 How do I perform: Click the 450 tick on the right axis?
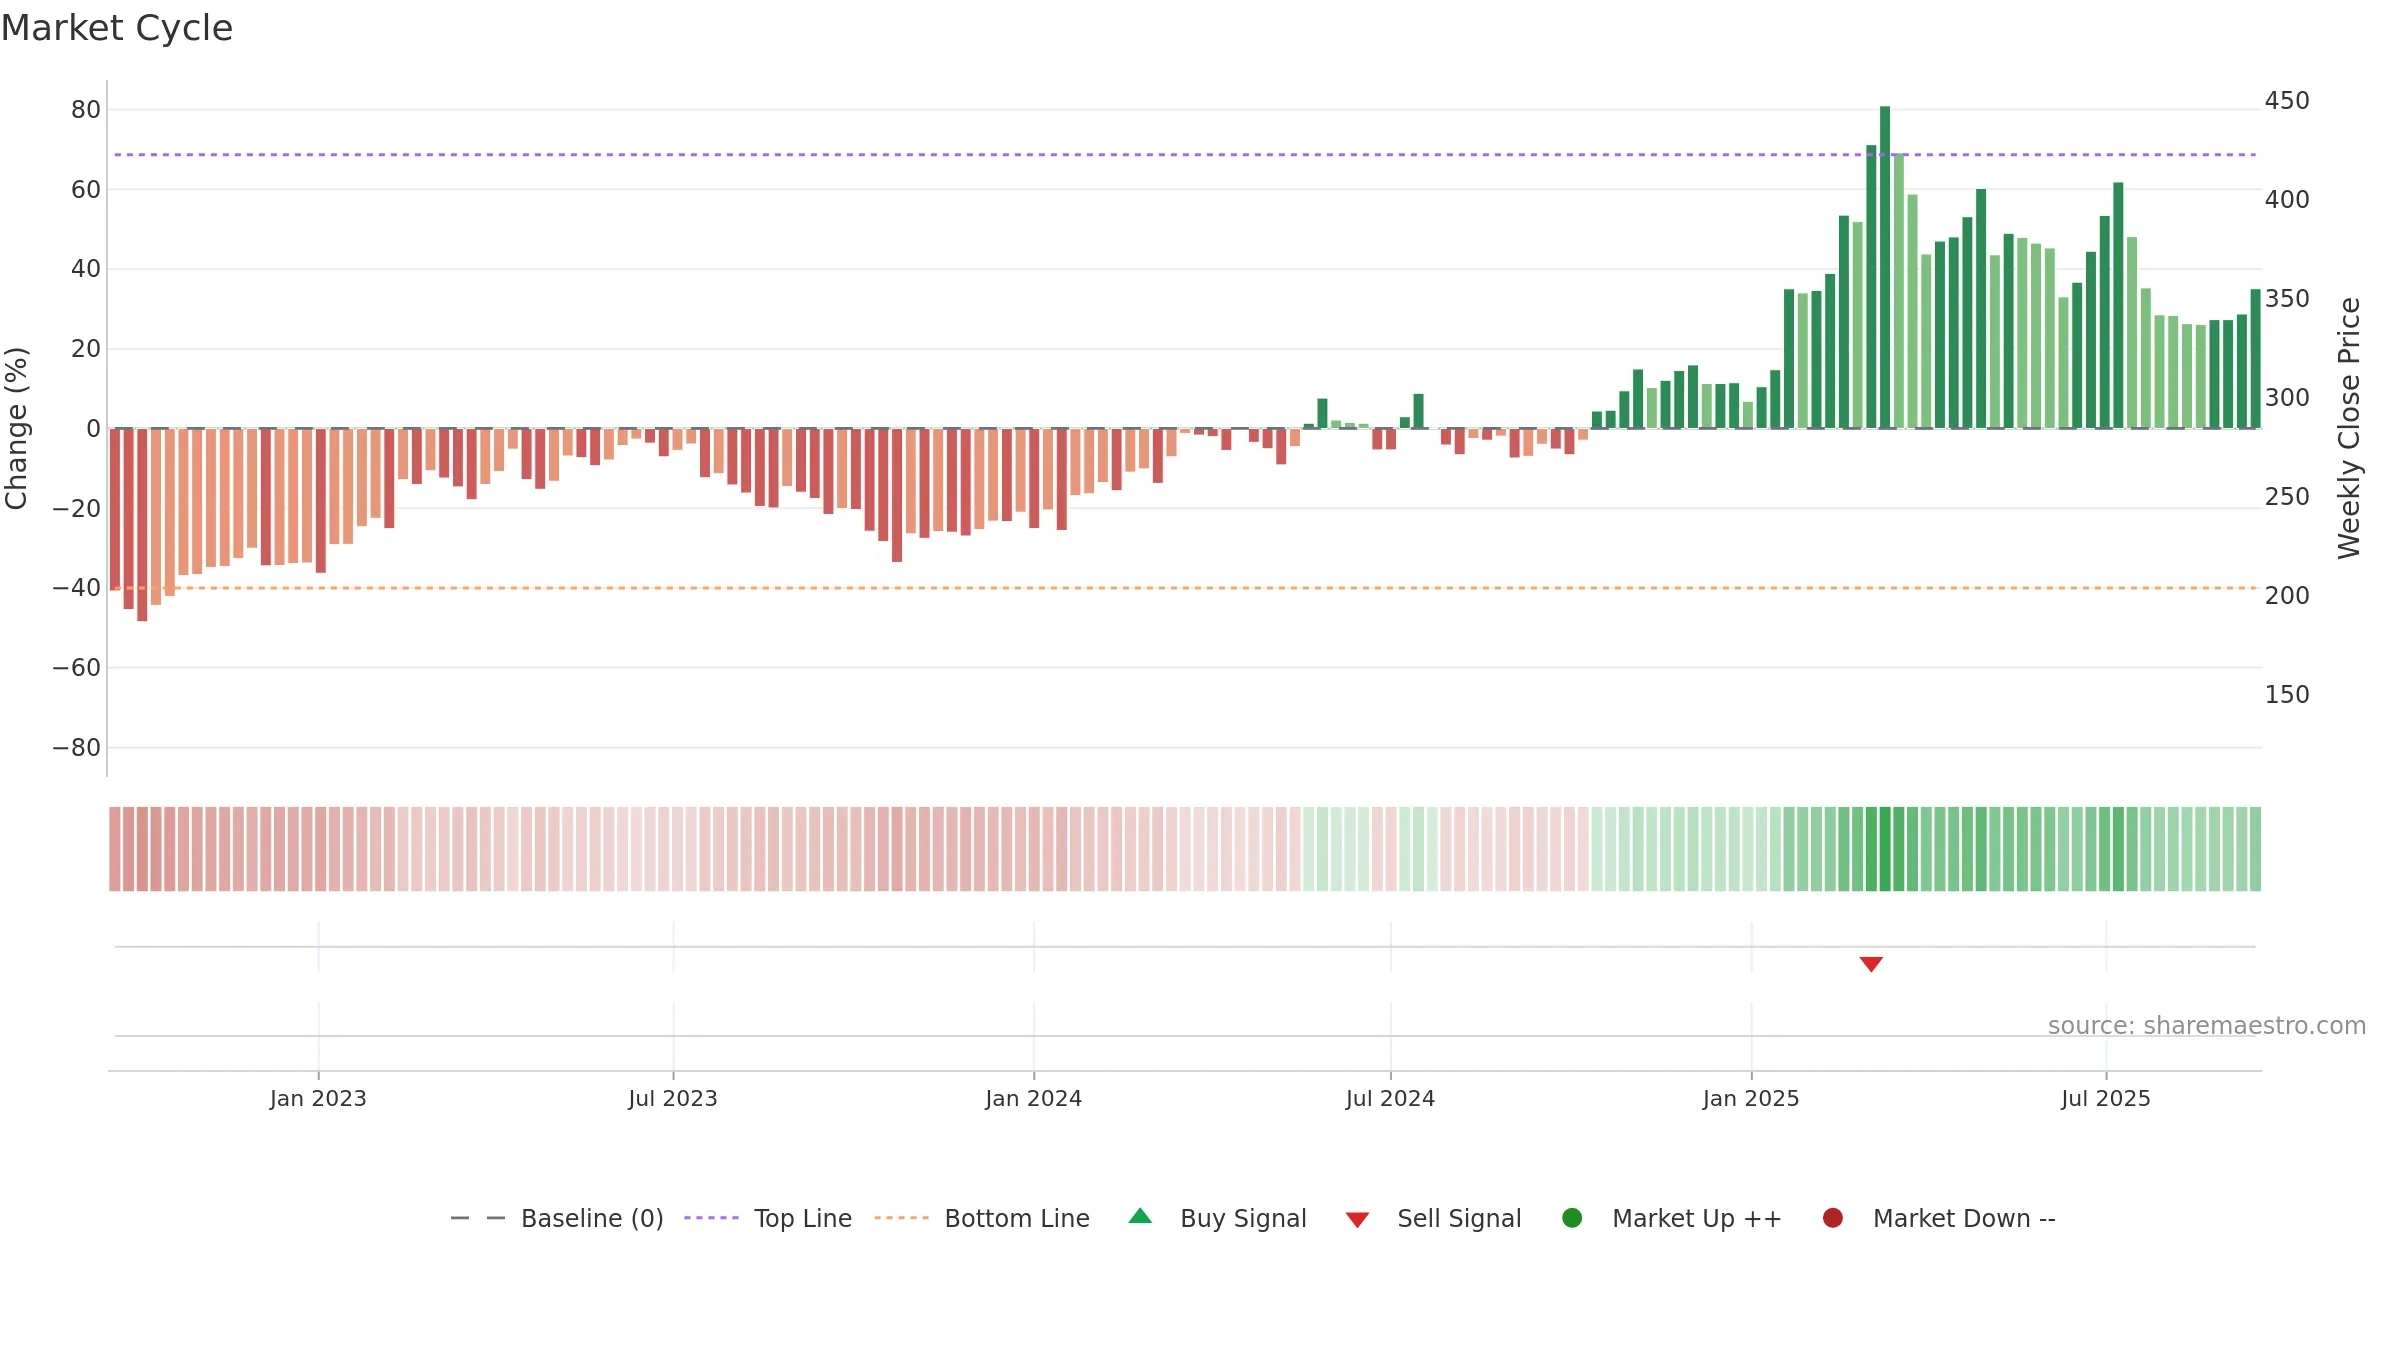(x=2287, y=101)
